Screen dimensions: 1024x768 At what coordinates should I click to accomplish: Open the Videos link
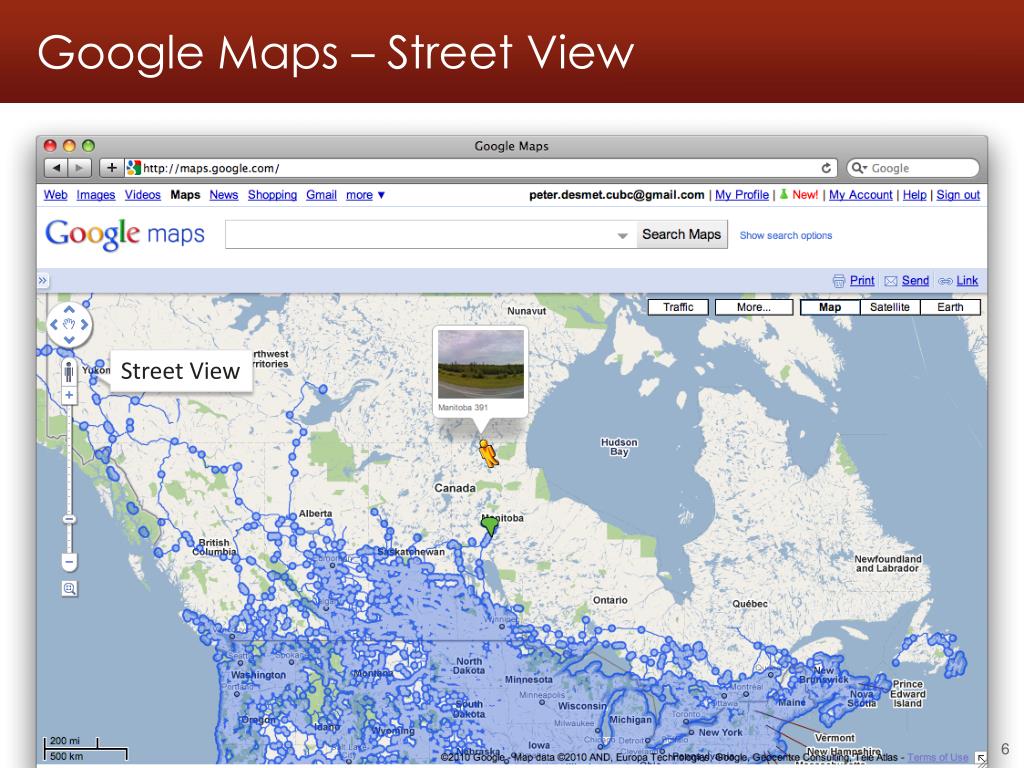142,195
